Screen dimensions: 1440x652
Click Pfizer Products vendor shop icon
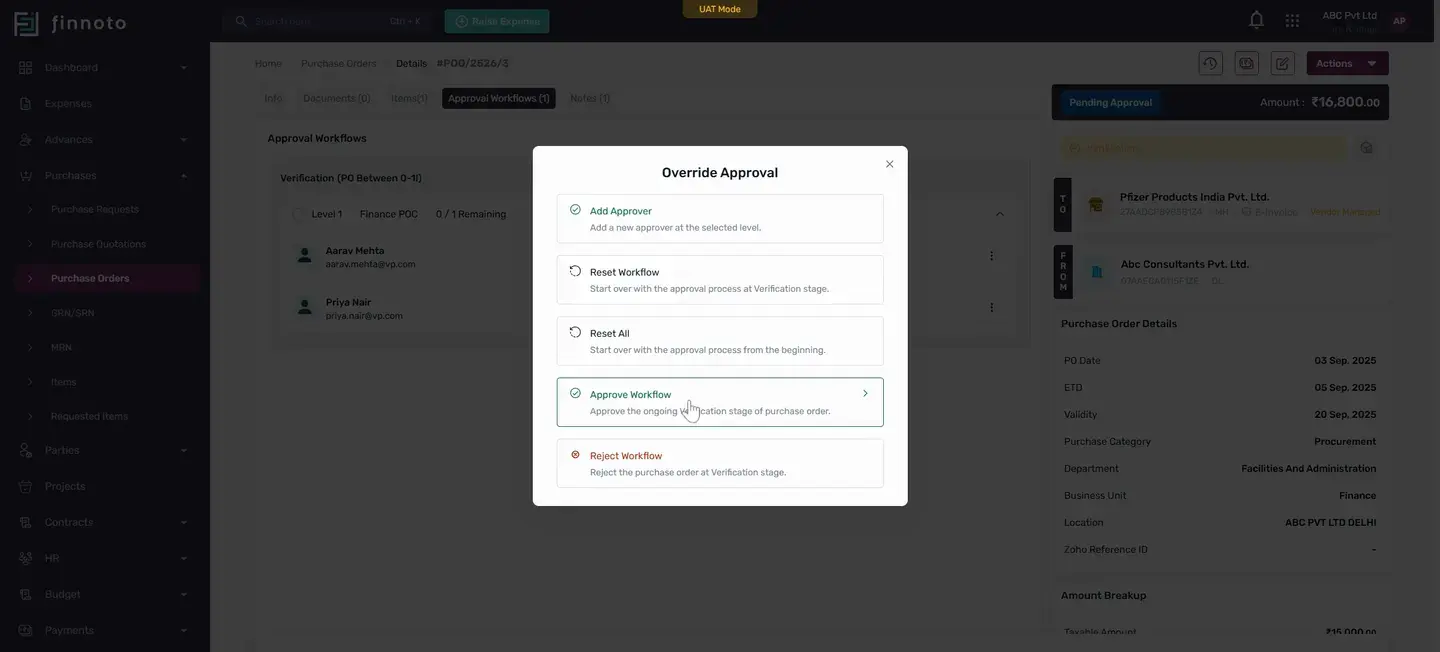1096,204
